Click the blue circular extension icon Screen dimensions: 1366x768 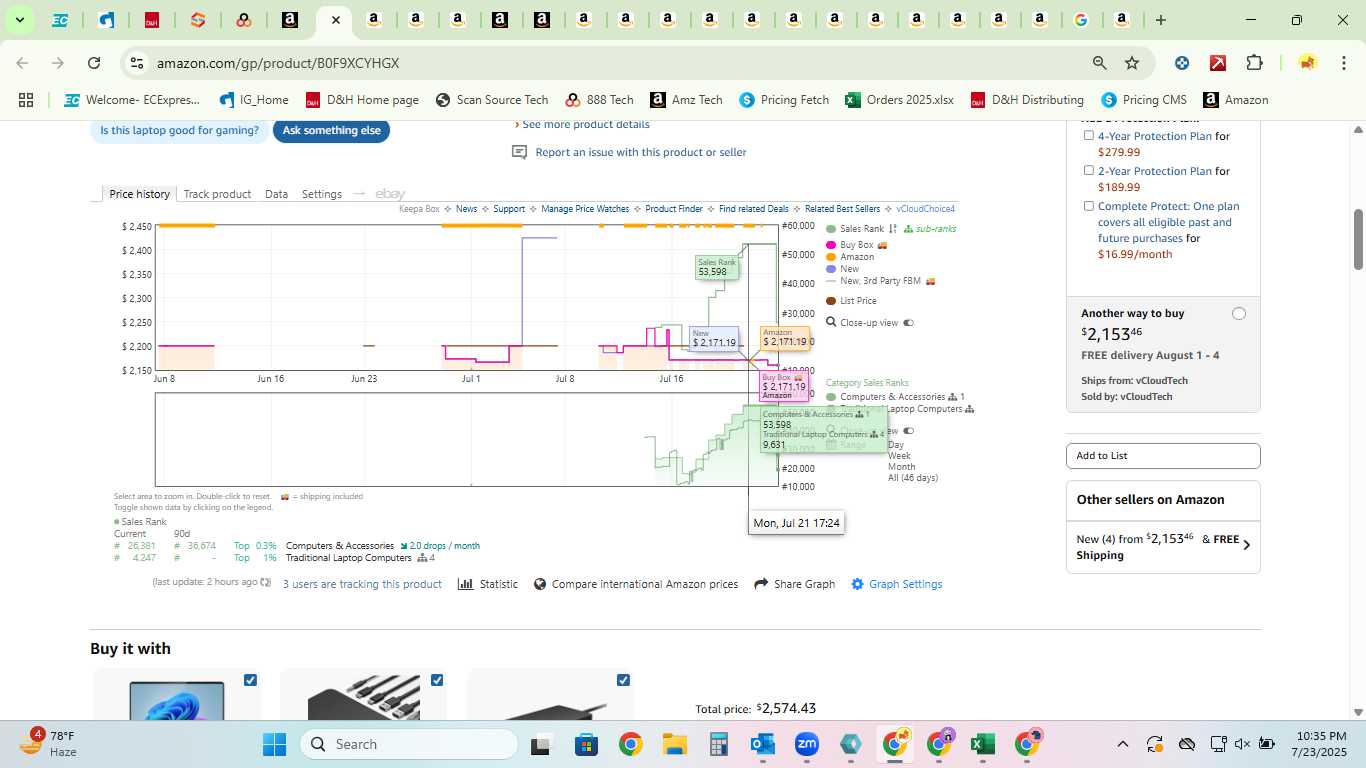[x=1182, y=63]
